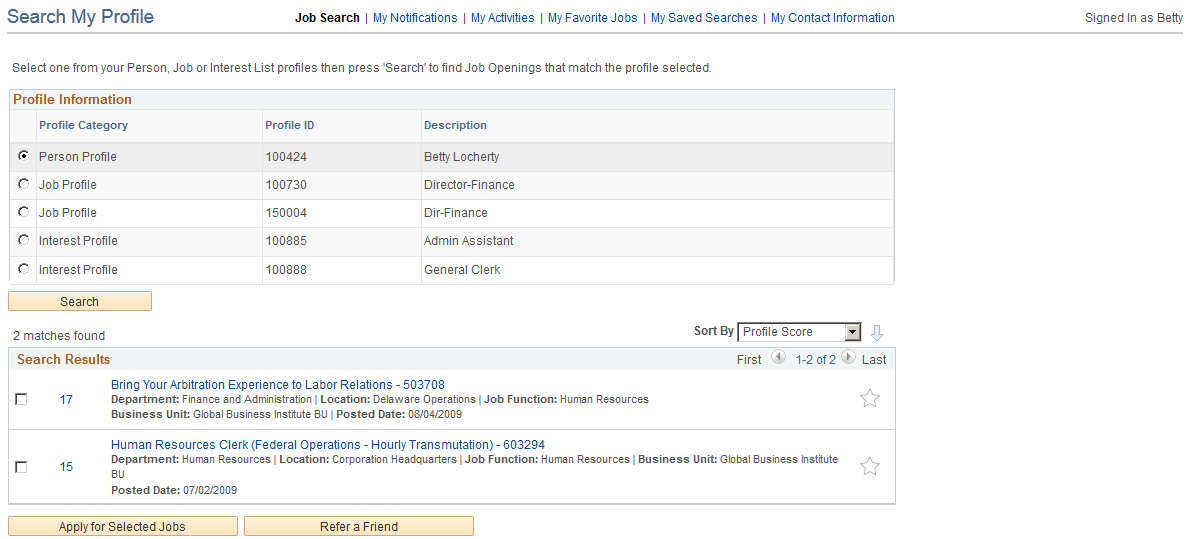Open My Saved Searches
The height and width of the screenshot is (539, 1187).
704,17
